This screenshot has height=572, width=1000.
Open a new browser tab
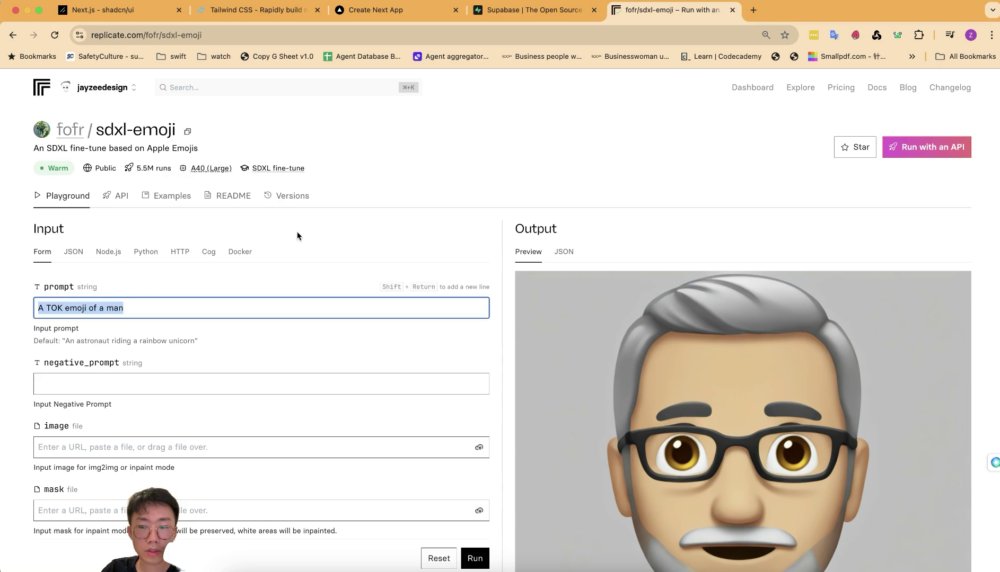pos(753,10)
